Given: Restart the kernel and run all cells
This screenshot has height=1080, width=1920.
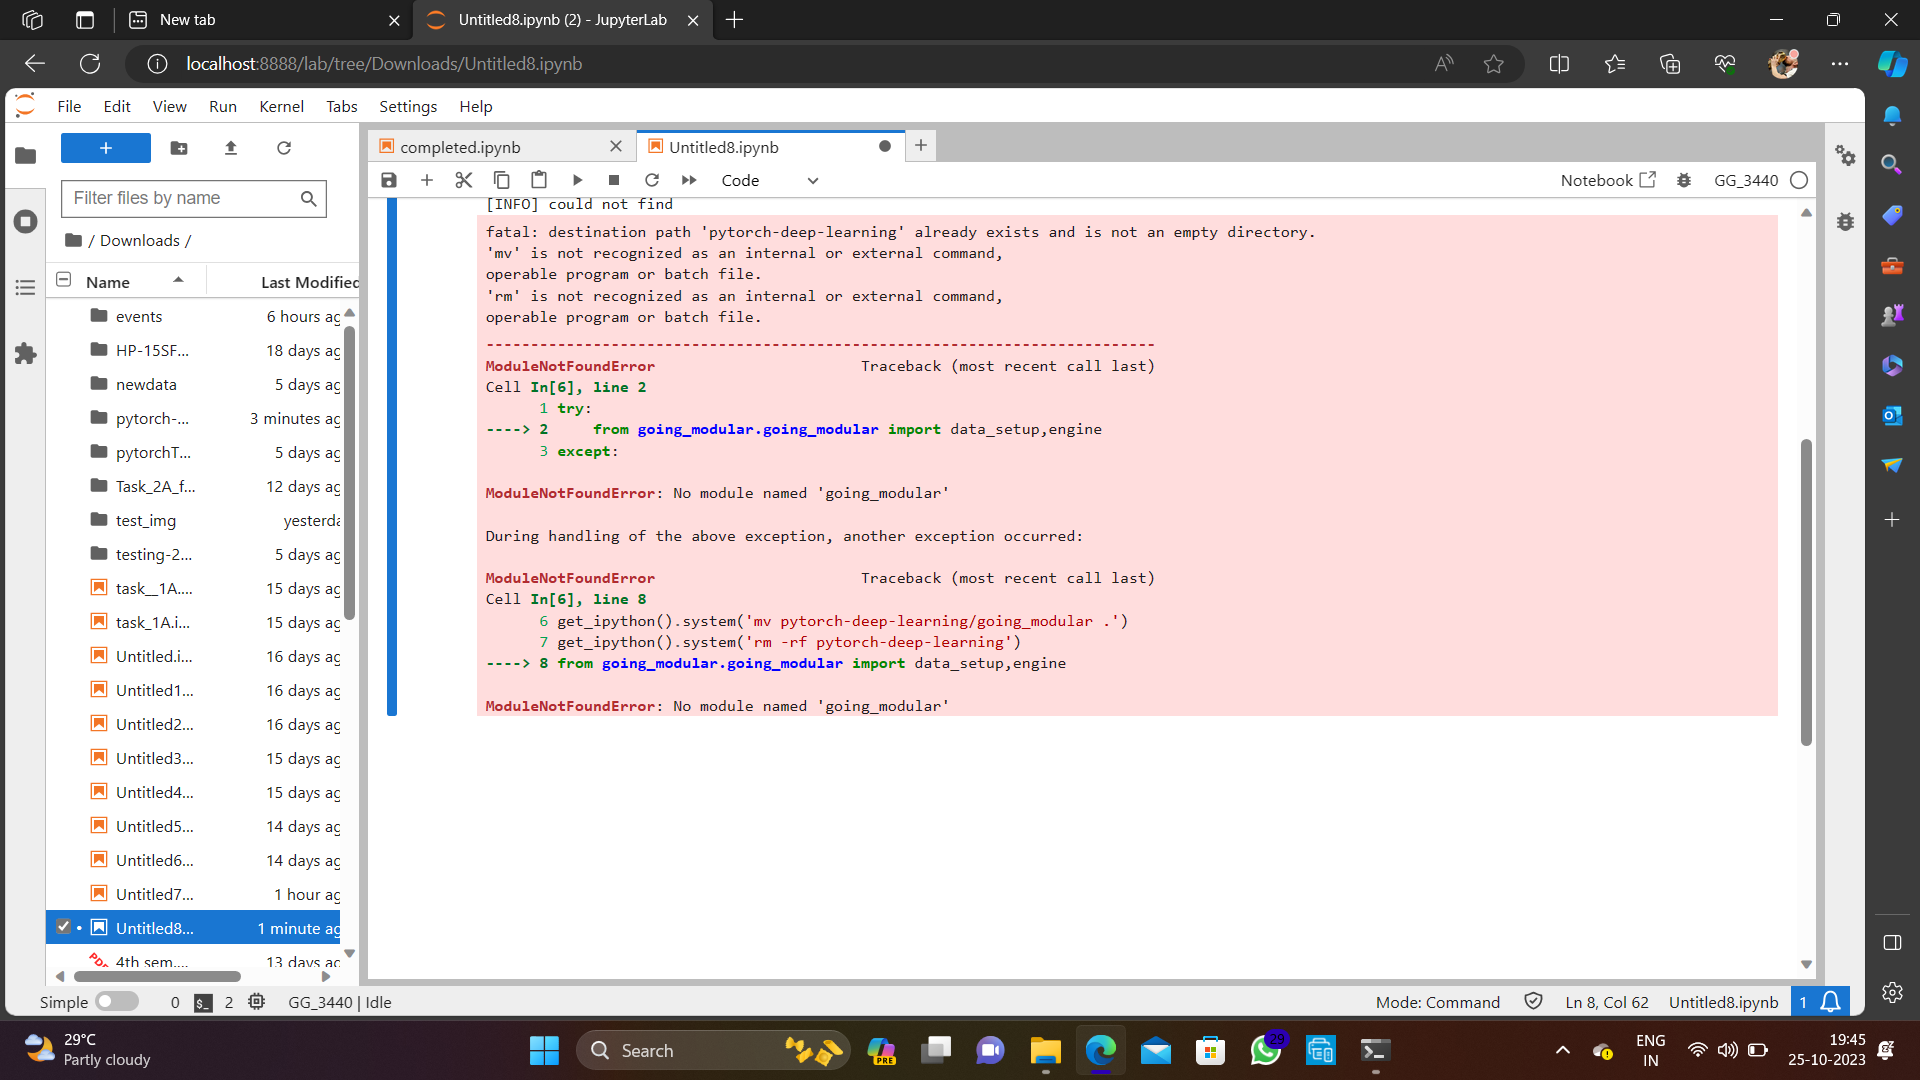Looking at the screenshot, I should (689, 180).
